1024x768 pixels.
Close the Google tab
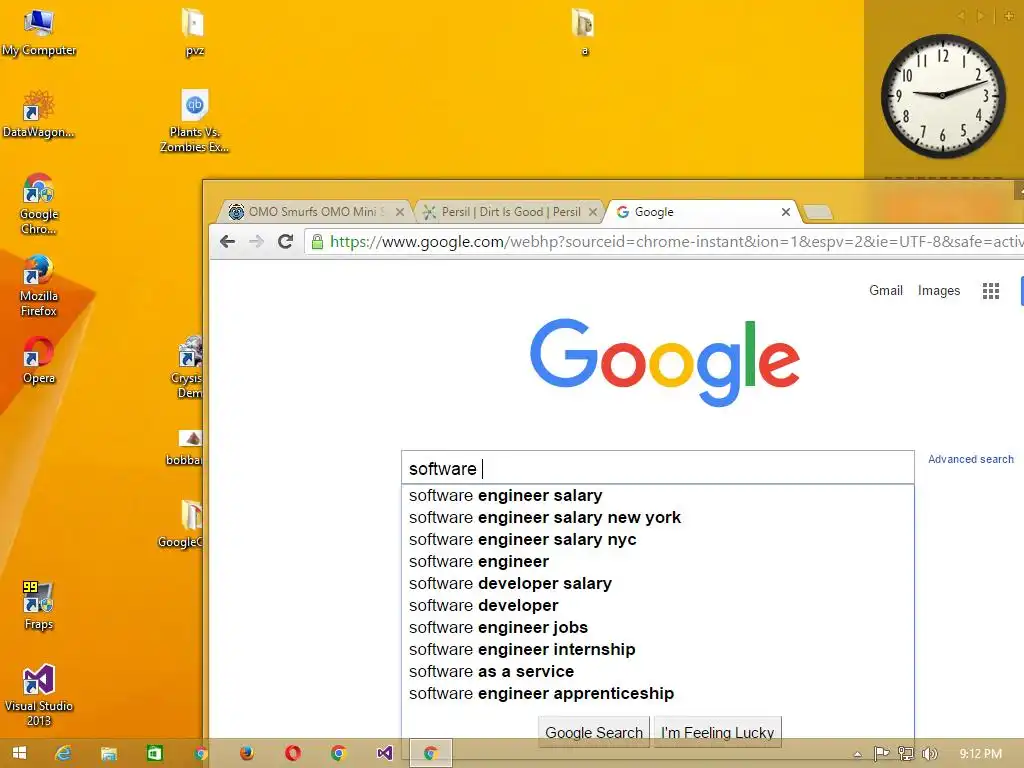786,212
